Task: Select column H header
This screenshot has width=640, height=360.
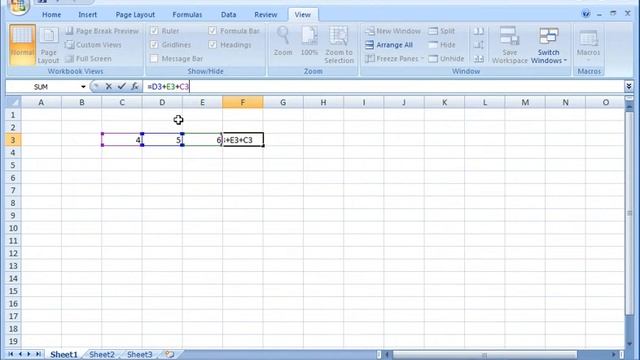Action: (323, 102)
